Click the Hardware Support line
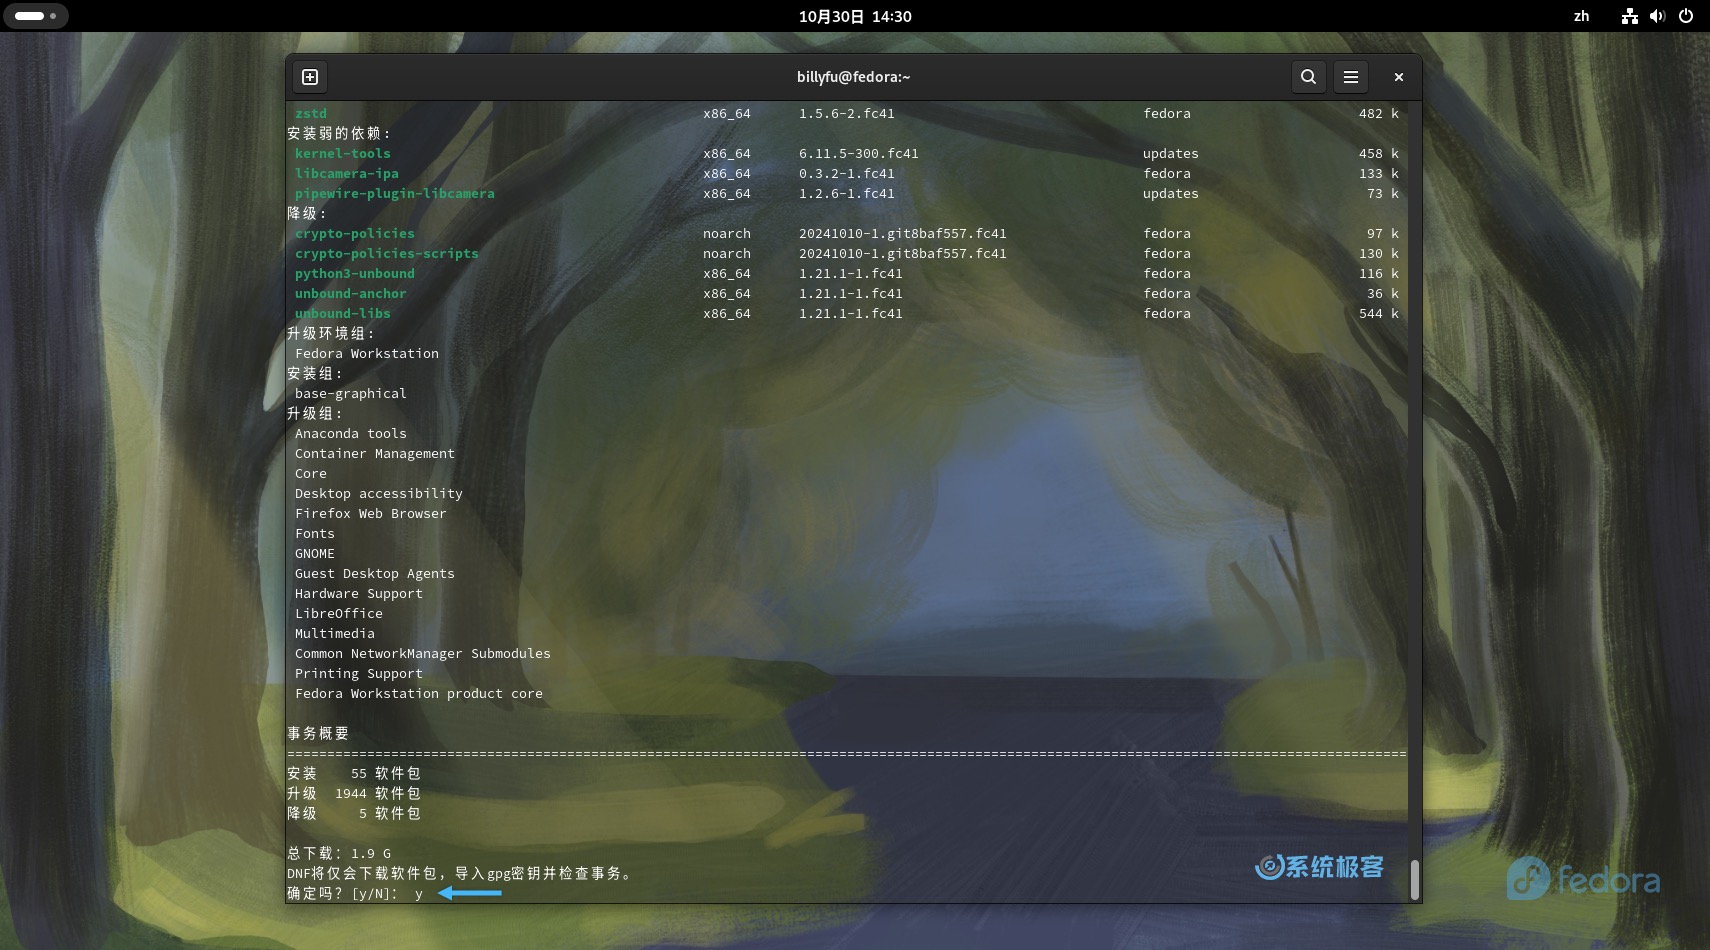The image size is (1710, 950). (x=359, y=593)
